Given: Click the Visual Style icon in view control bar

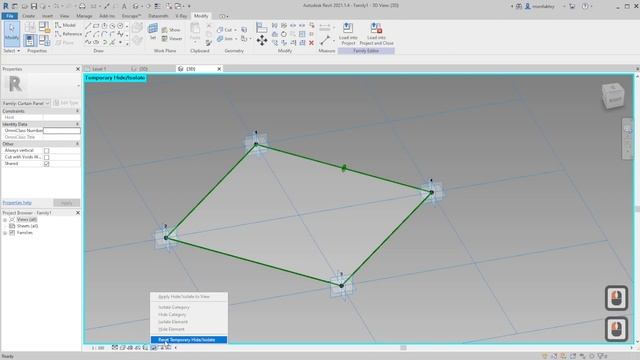Looking at the screenshot, I should [x=122, y=348].
